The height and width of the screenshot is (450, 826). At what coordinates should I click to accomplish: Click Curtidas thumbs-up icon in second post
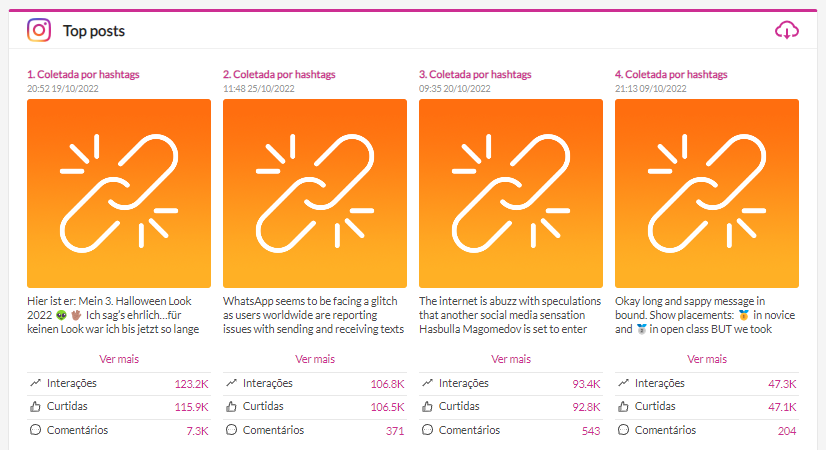[232, 406]
